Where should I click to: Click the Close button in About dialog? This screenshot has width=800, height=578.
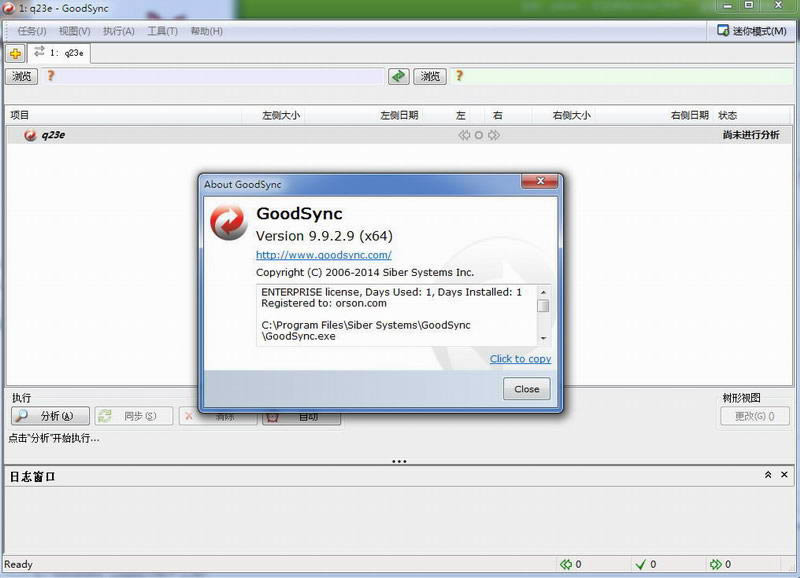(x=527, y=389)
